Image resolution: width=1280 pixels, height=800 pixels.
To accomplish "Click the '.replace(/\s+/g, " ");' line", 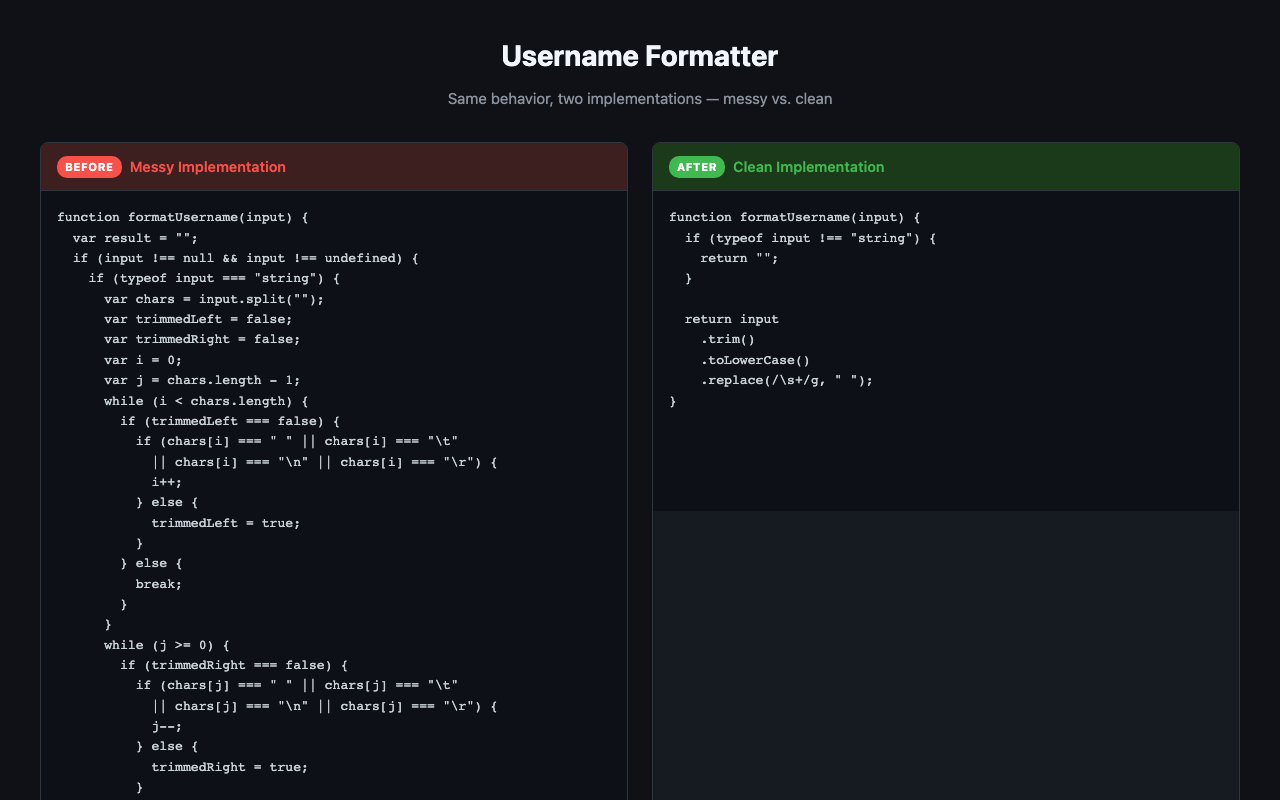I will pyautogui.click(x=787, y=380).
